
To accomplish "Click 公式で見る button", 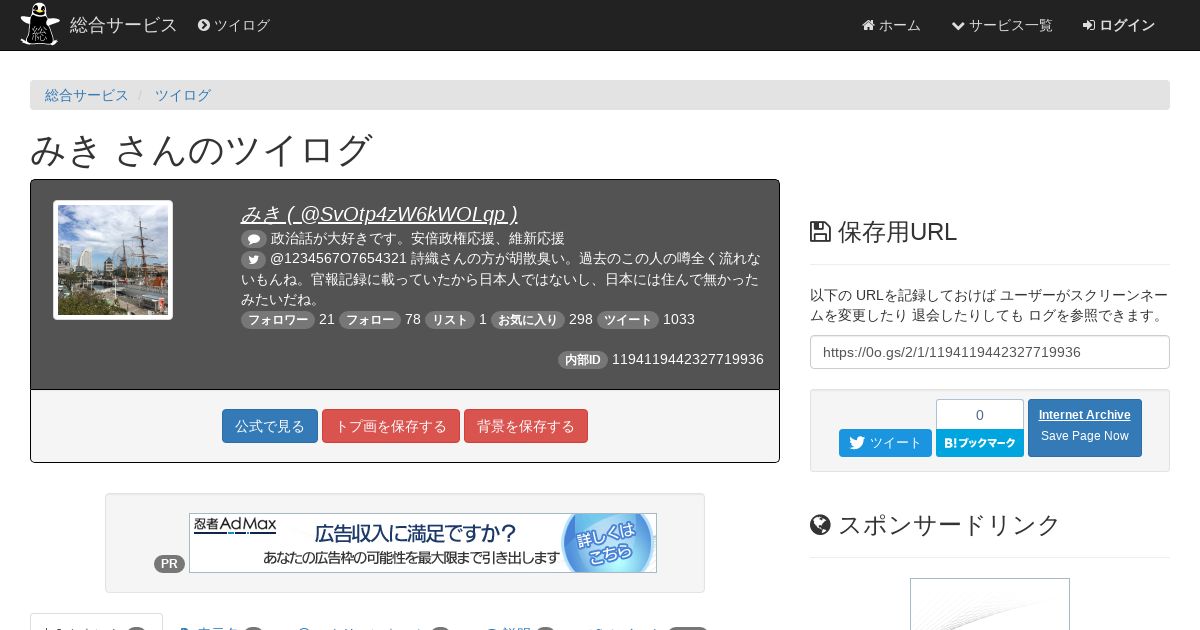I will (x=270, y=426).
